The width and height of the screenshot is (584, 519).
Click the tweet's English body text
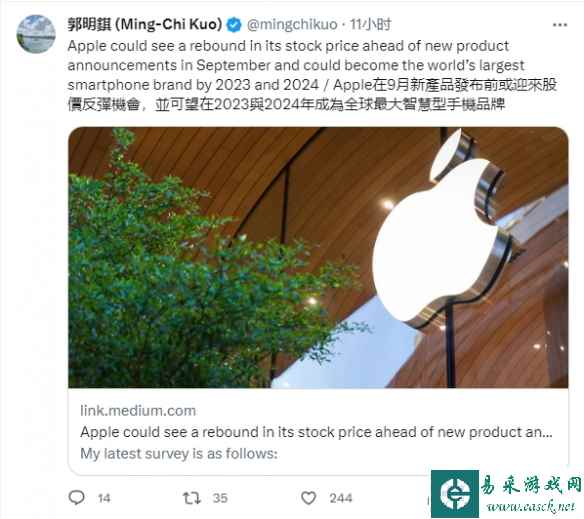[x=296, y=65]
